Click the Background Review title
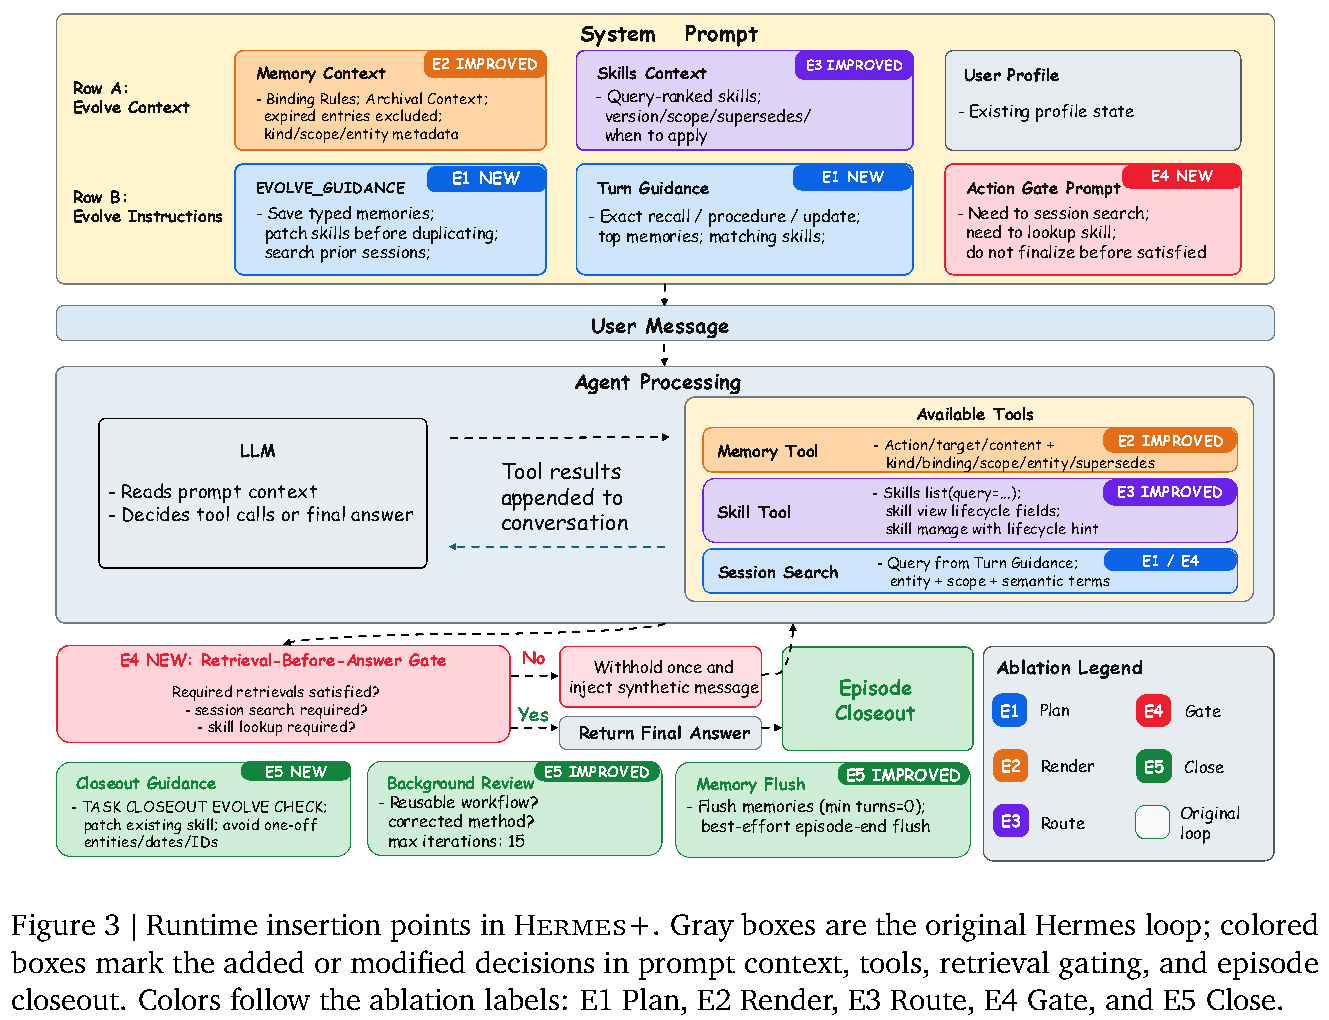 click(x=460, y=783)
